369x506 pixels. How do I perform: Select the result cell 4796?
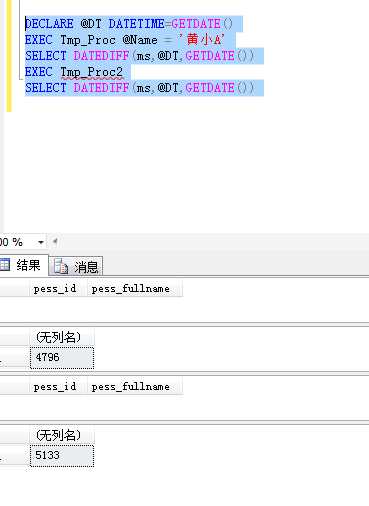click(x=62, y=358)
